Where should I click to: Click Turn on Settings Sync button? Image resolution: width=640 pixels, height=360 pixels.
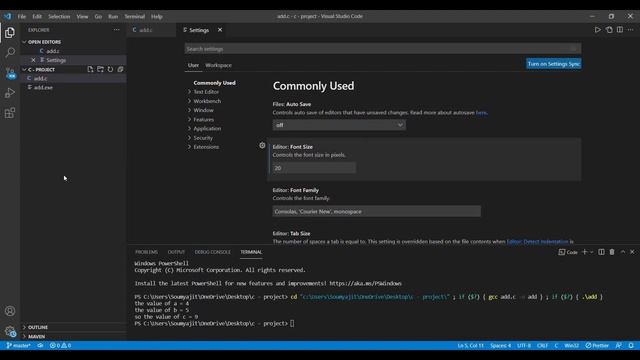point(554,64)
